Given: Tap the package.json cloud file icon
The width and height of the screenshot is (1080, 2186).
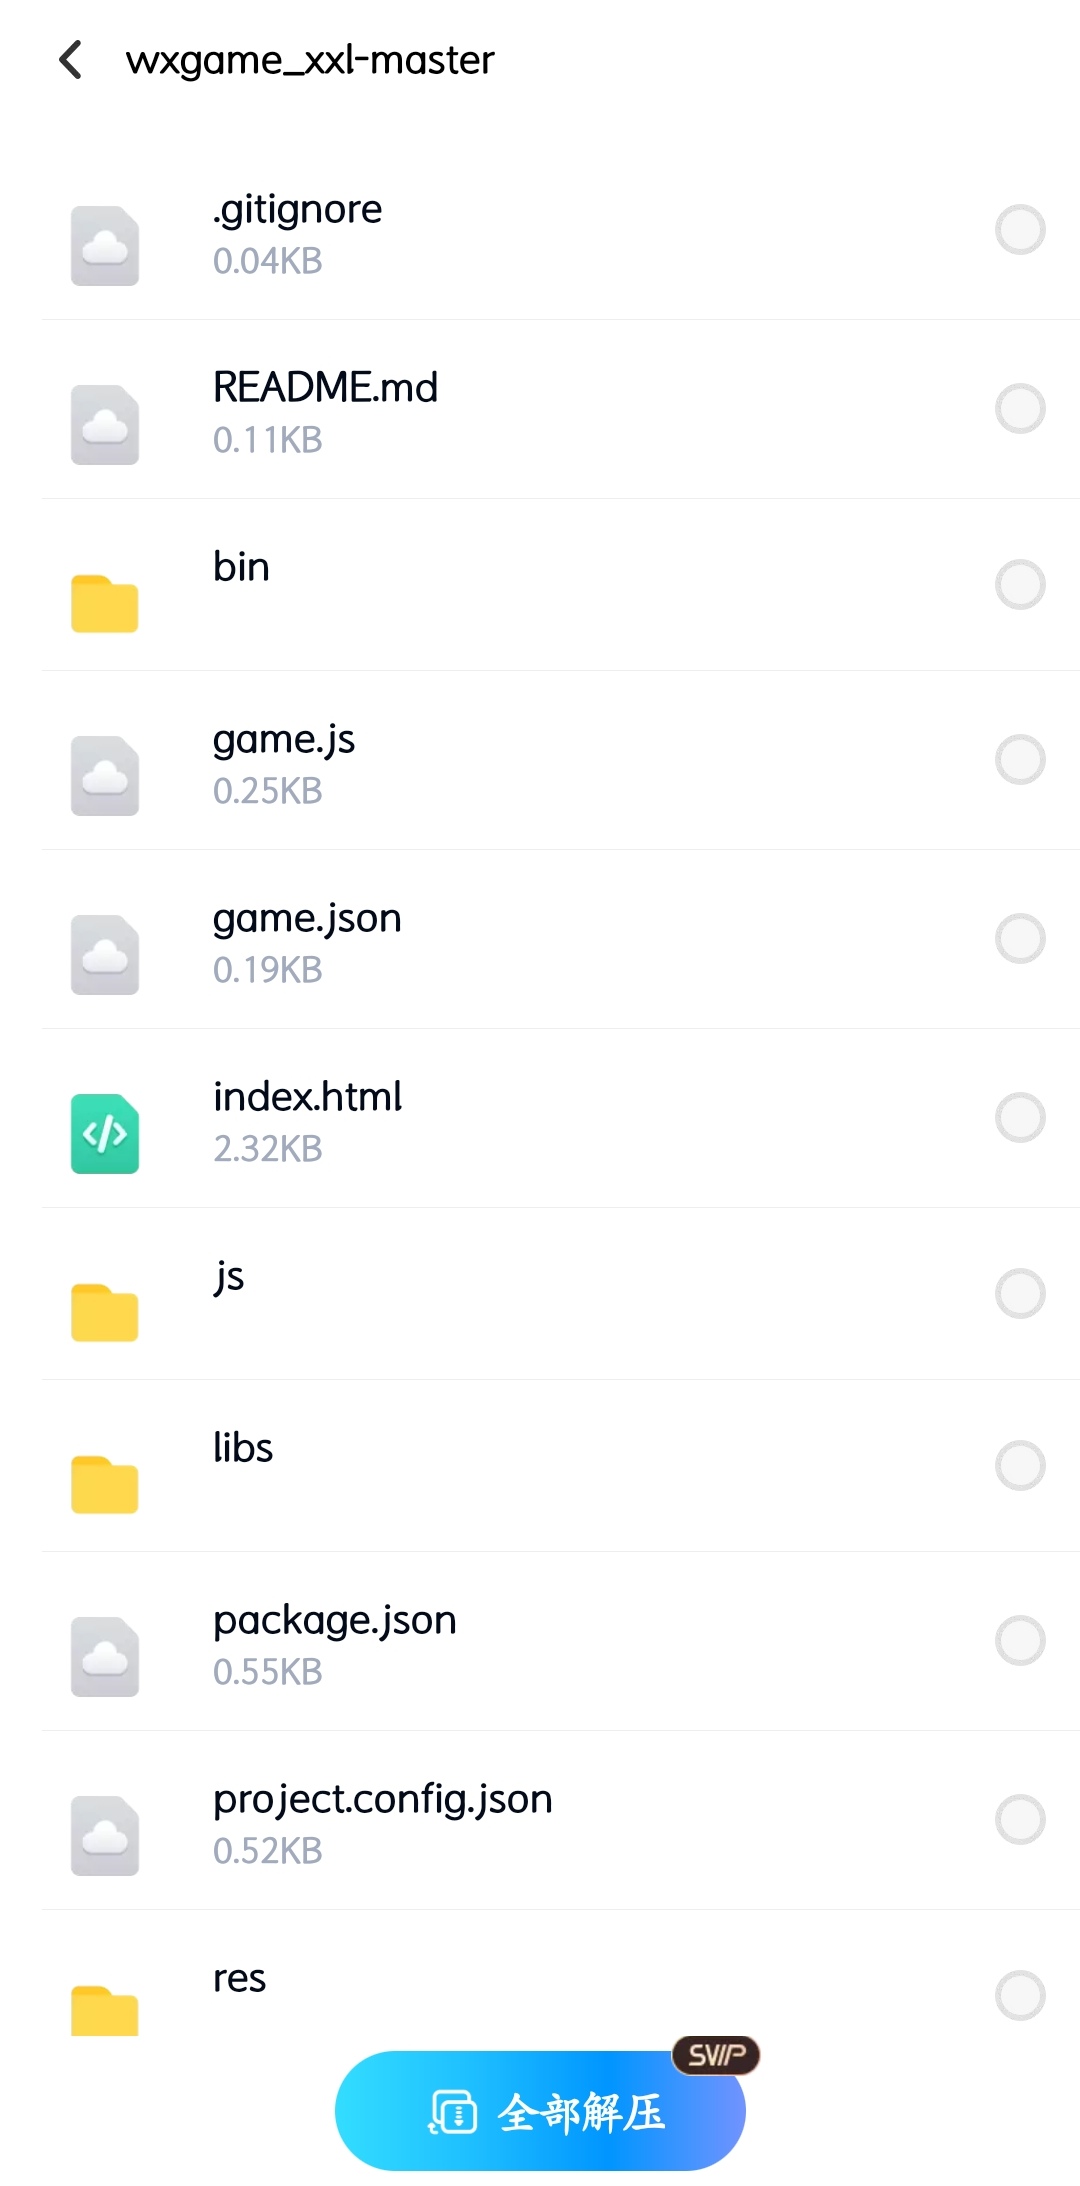Looking at the screenshot, I should (x=104, y=1656).
